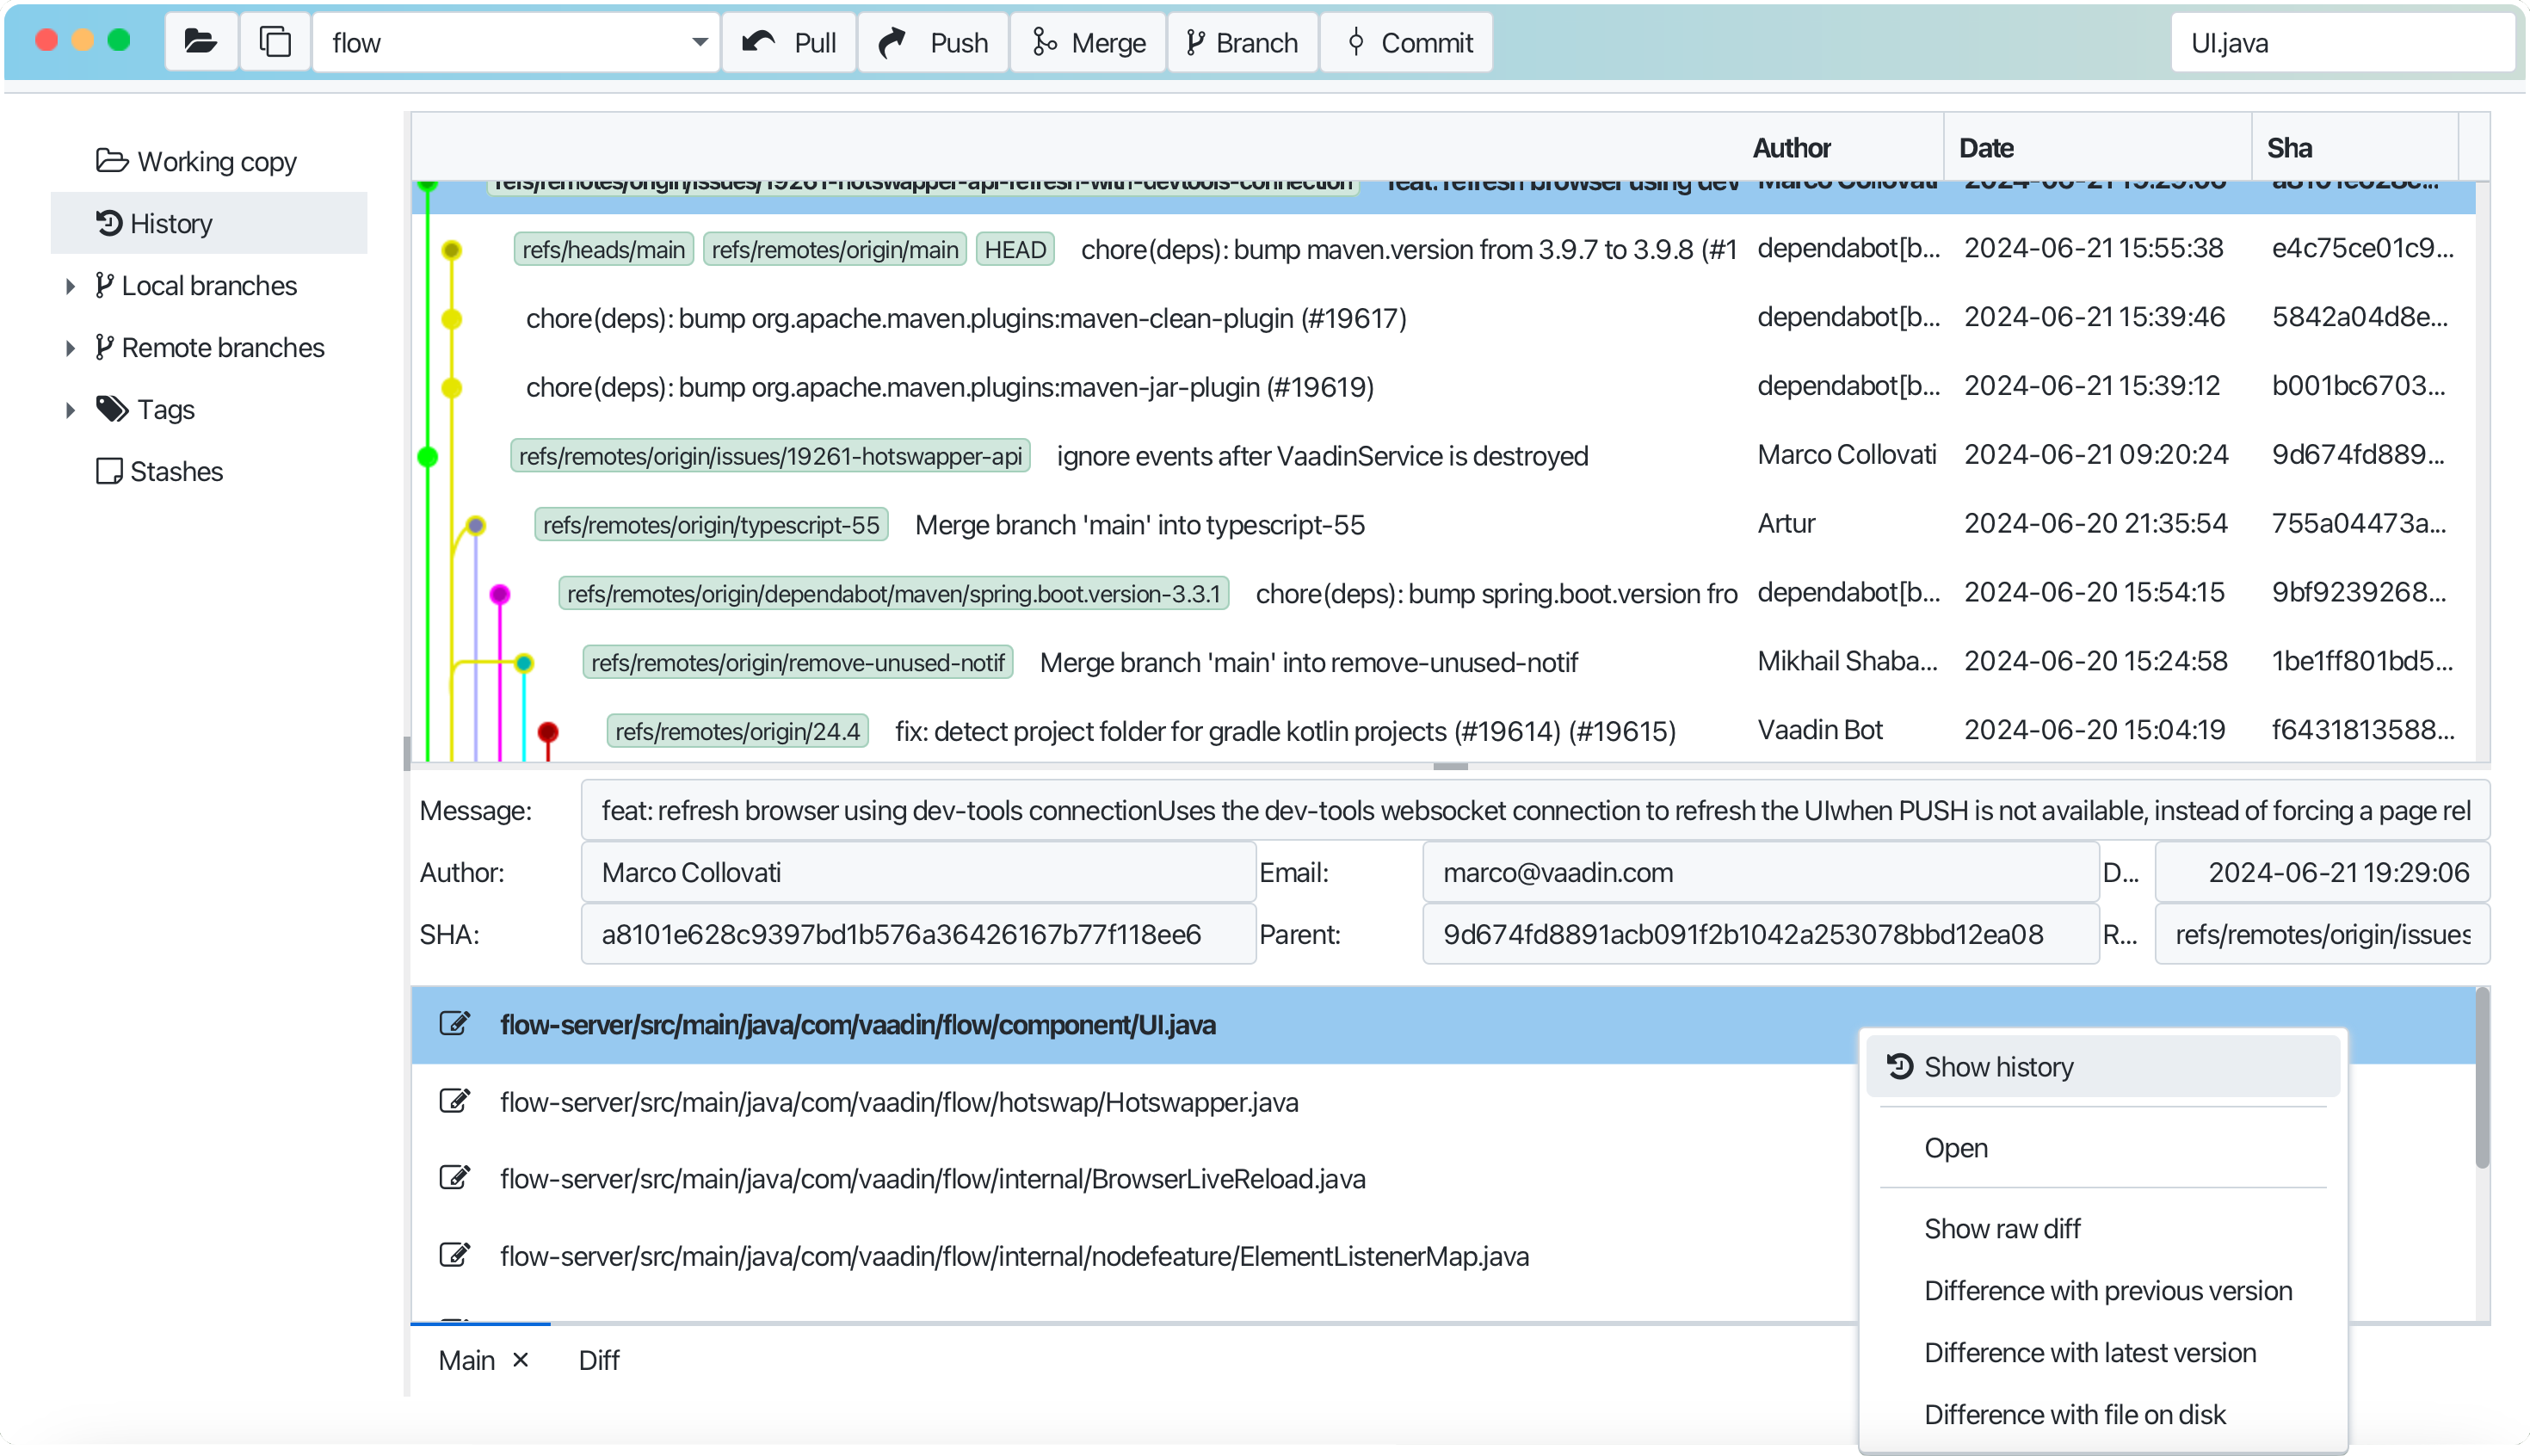Click the edit icon beside Hotswapper.java

[x=455, y=1102]
